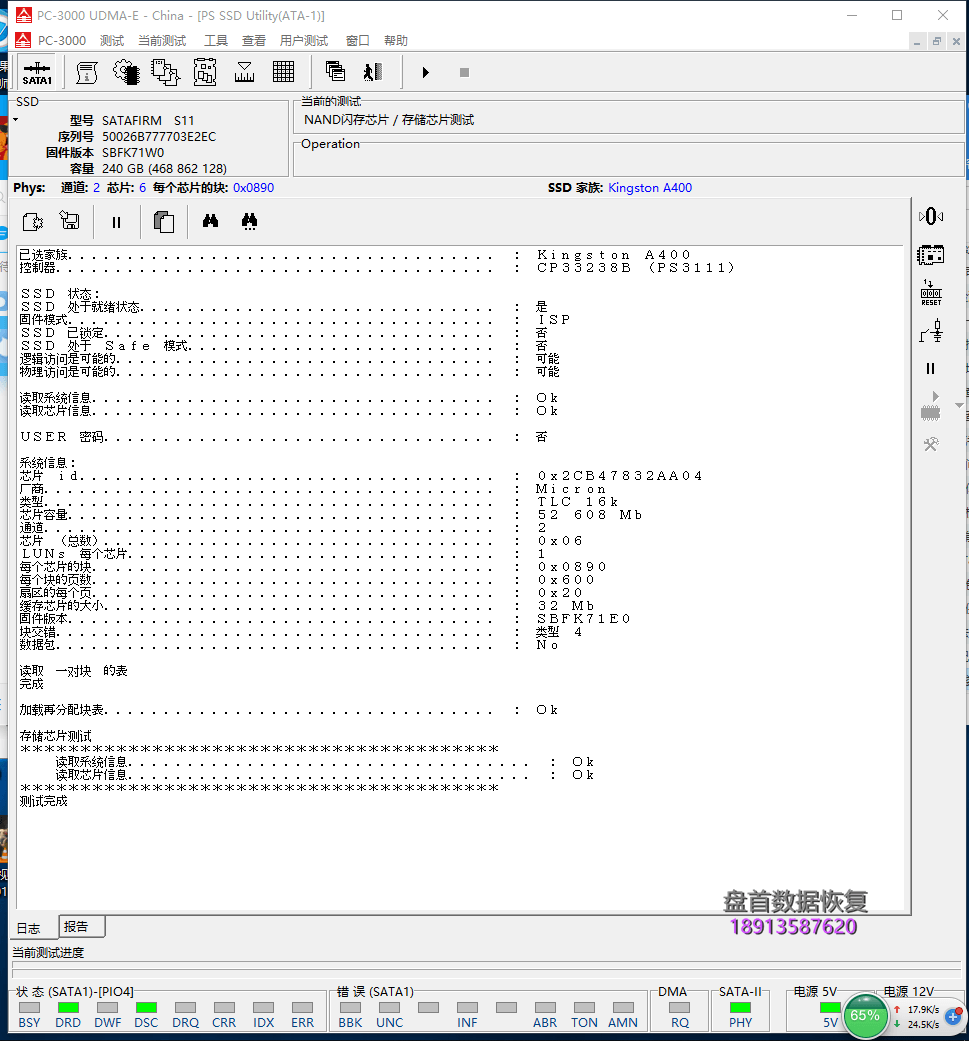The image size is (969, 1041).
Task: Stop test with the square stop button
Action: tap(465, 72)
